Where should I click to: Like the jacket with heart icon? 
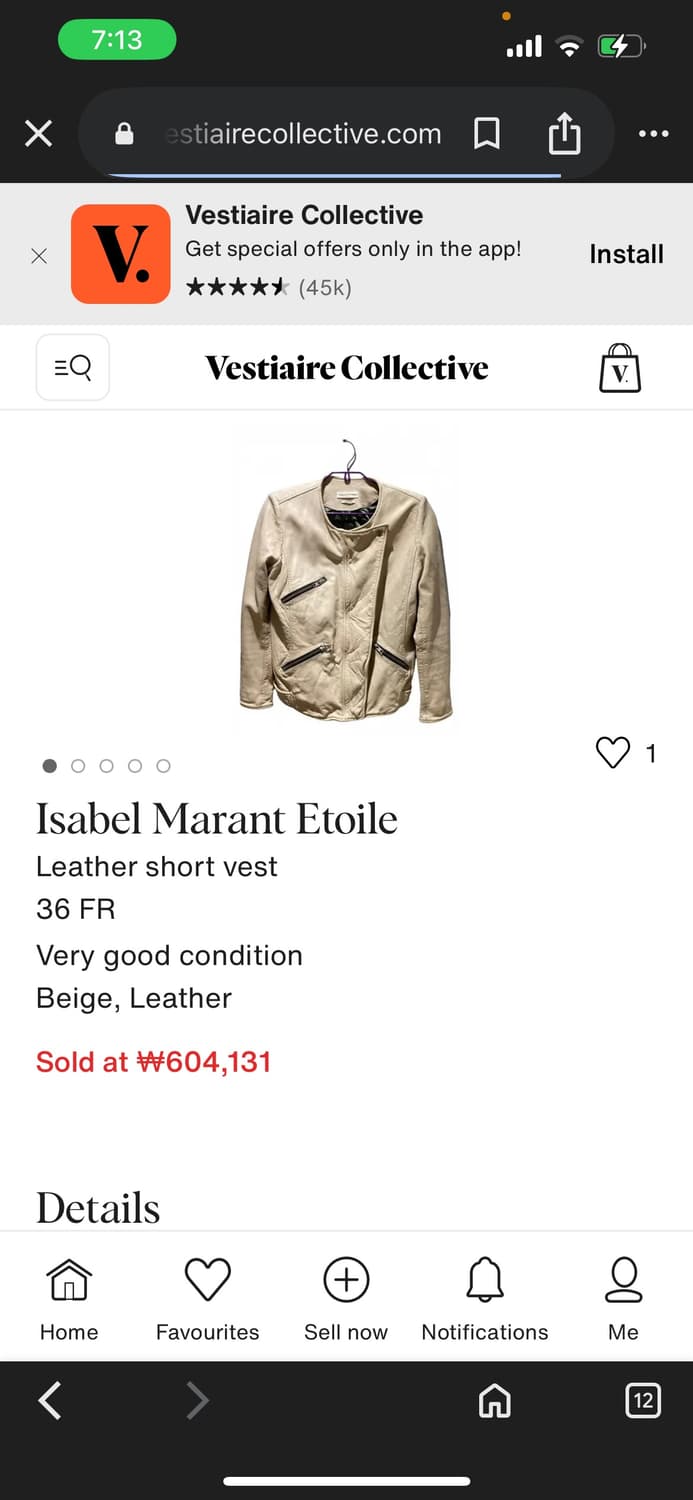click(x=613, y=753)
